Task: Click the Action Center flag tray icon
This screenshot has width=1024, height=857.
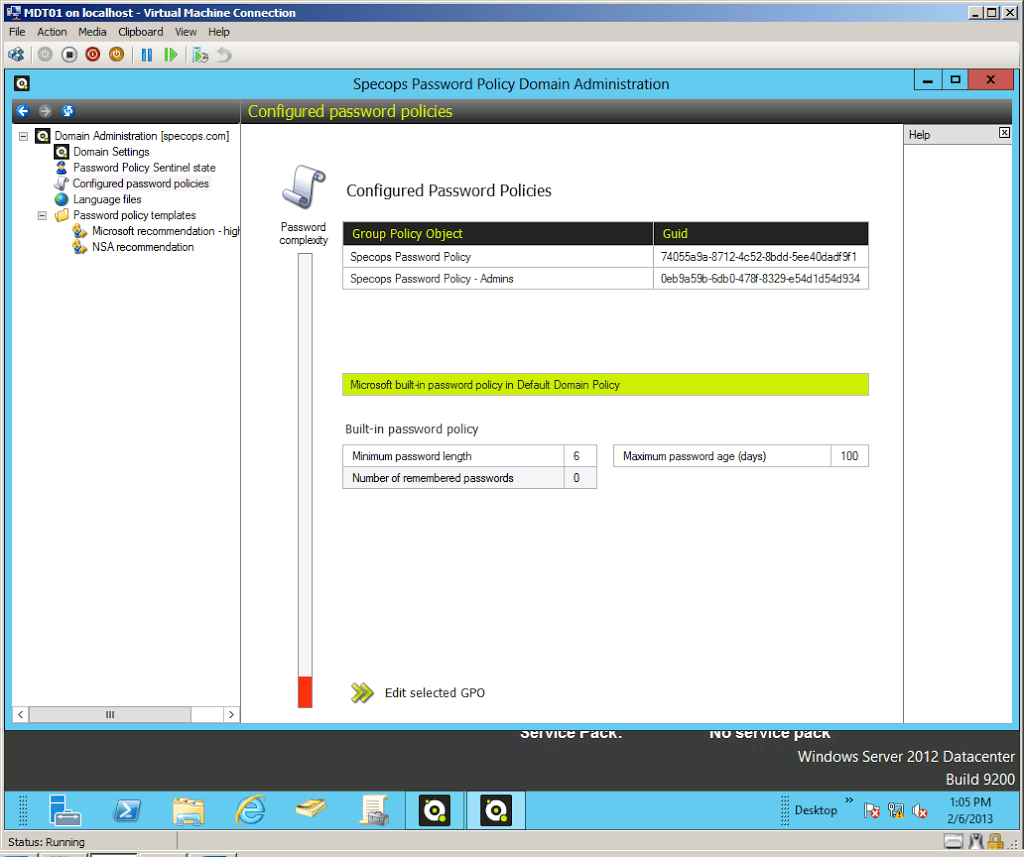Action: pos(872,811)
